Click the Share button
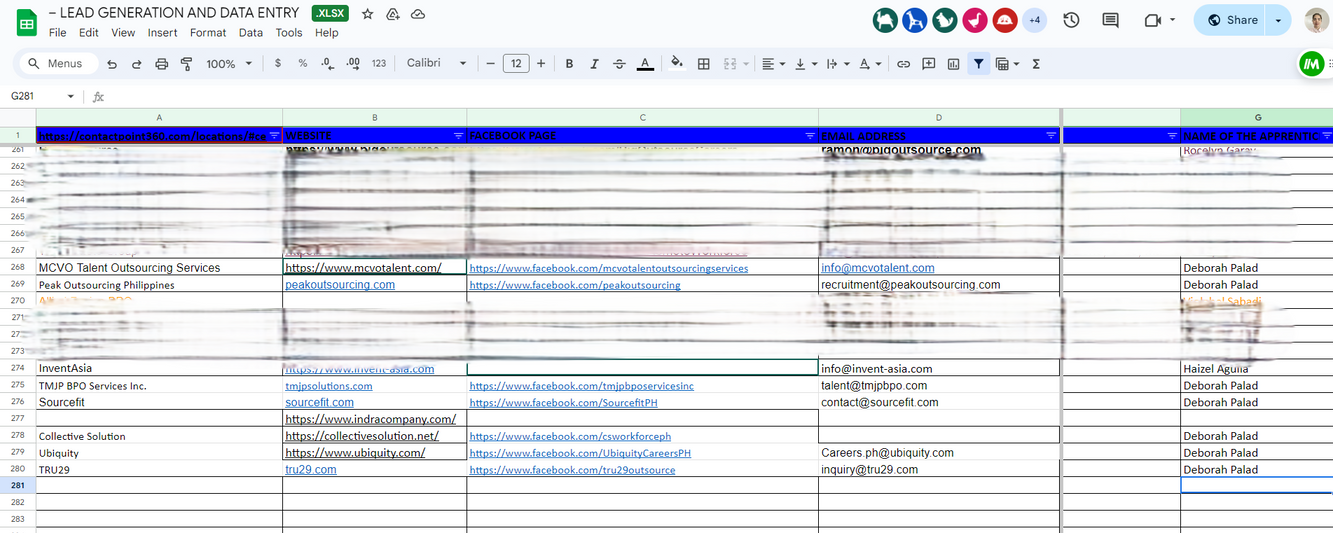1333x533 pixels. coord(1231,20)
